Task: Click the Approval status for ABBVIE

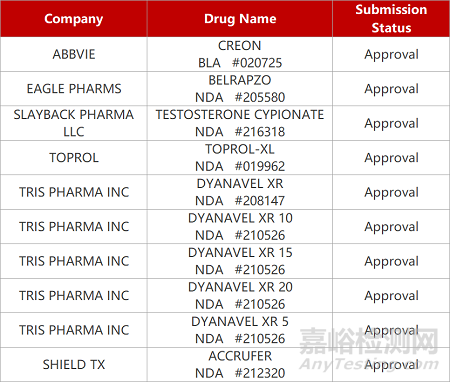Action: coord(391,54)
